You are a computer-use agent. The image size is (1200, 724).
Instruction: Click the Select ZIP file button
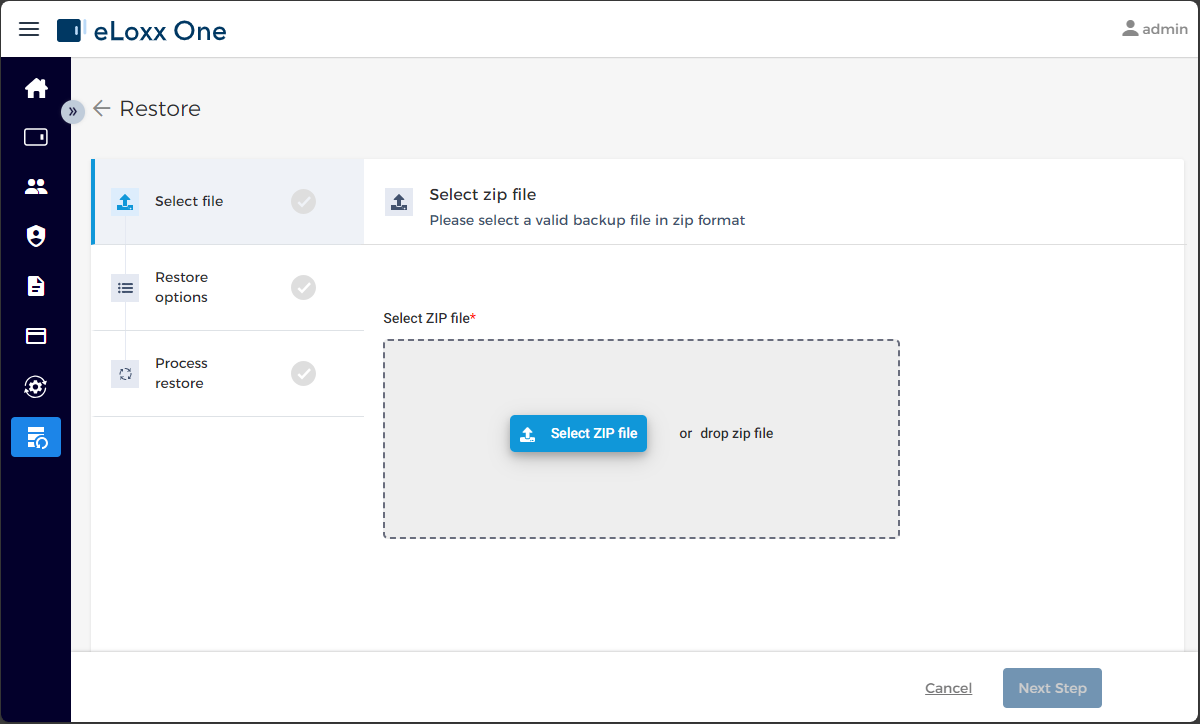tap(579, 433)
